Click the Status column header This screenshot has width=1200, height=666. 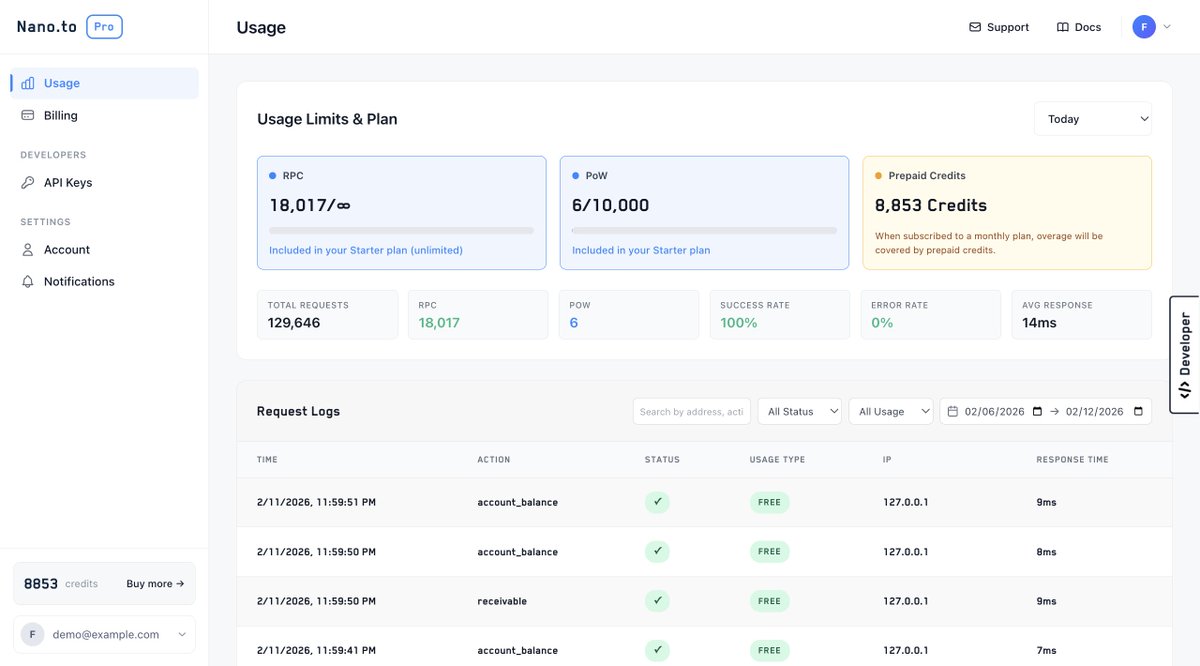tap(662, 460)
